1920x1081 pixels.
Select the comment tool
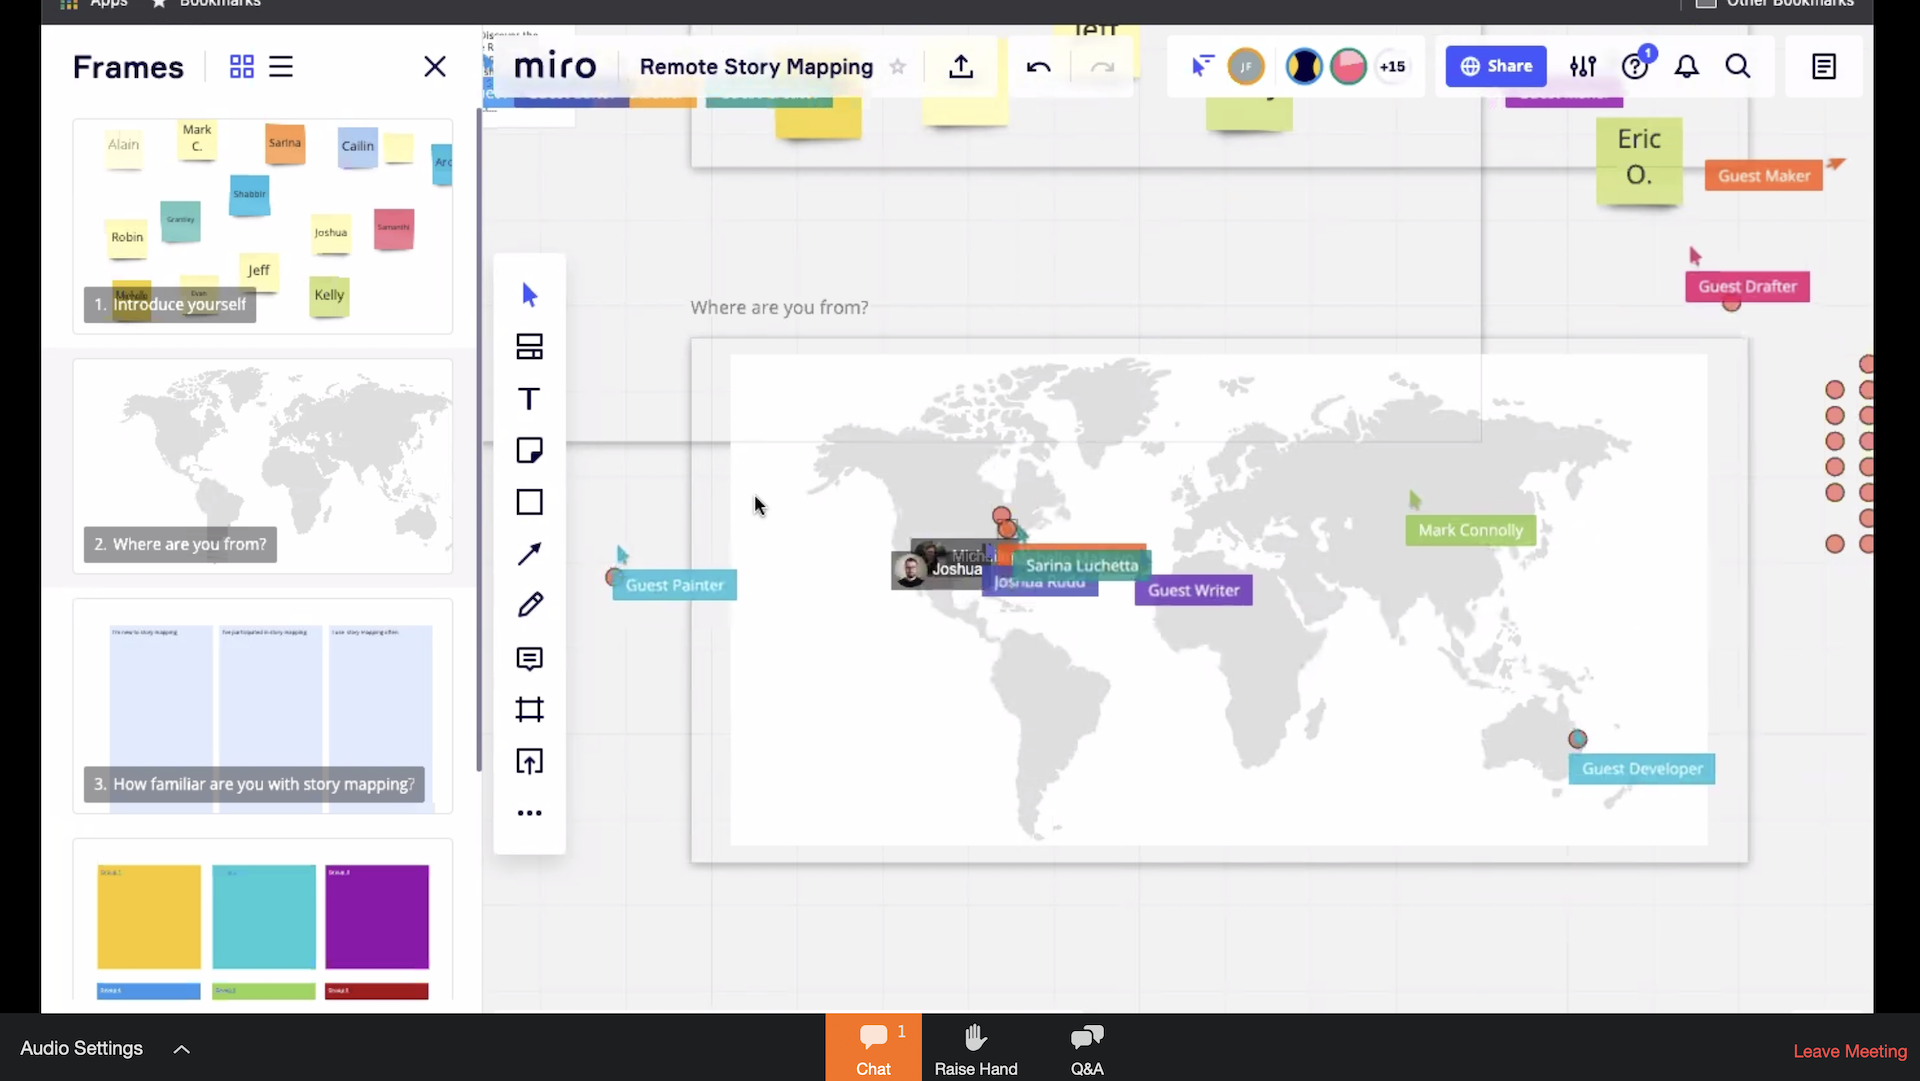pos(529,659)
